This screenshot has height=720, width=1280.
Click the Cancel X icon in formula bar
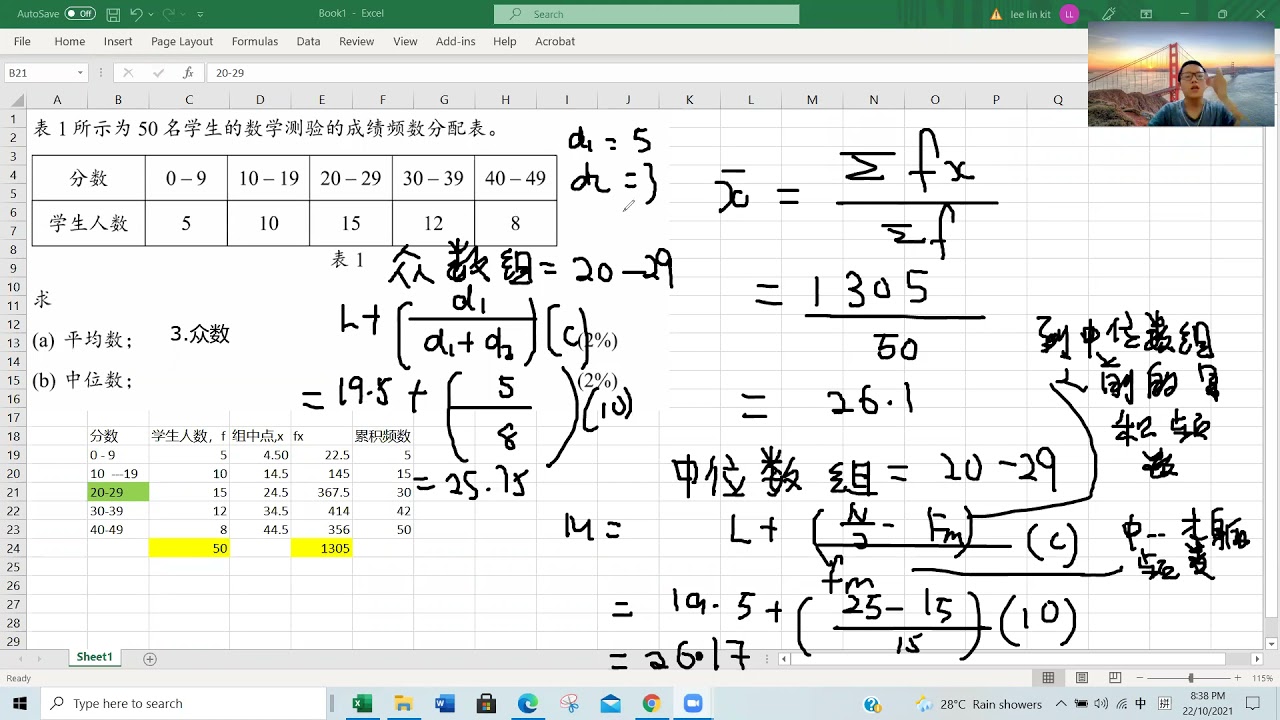point(128,73)
